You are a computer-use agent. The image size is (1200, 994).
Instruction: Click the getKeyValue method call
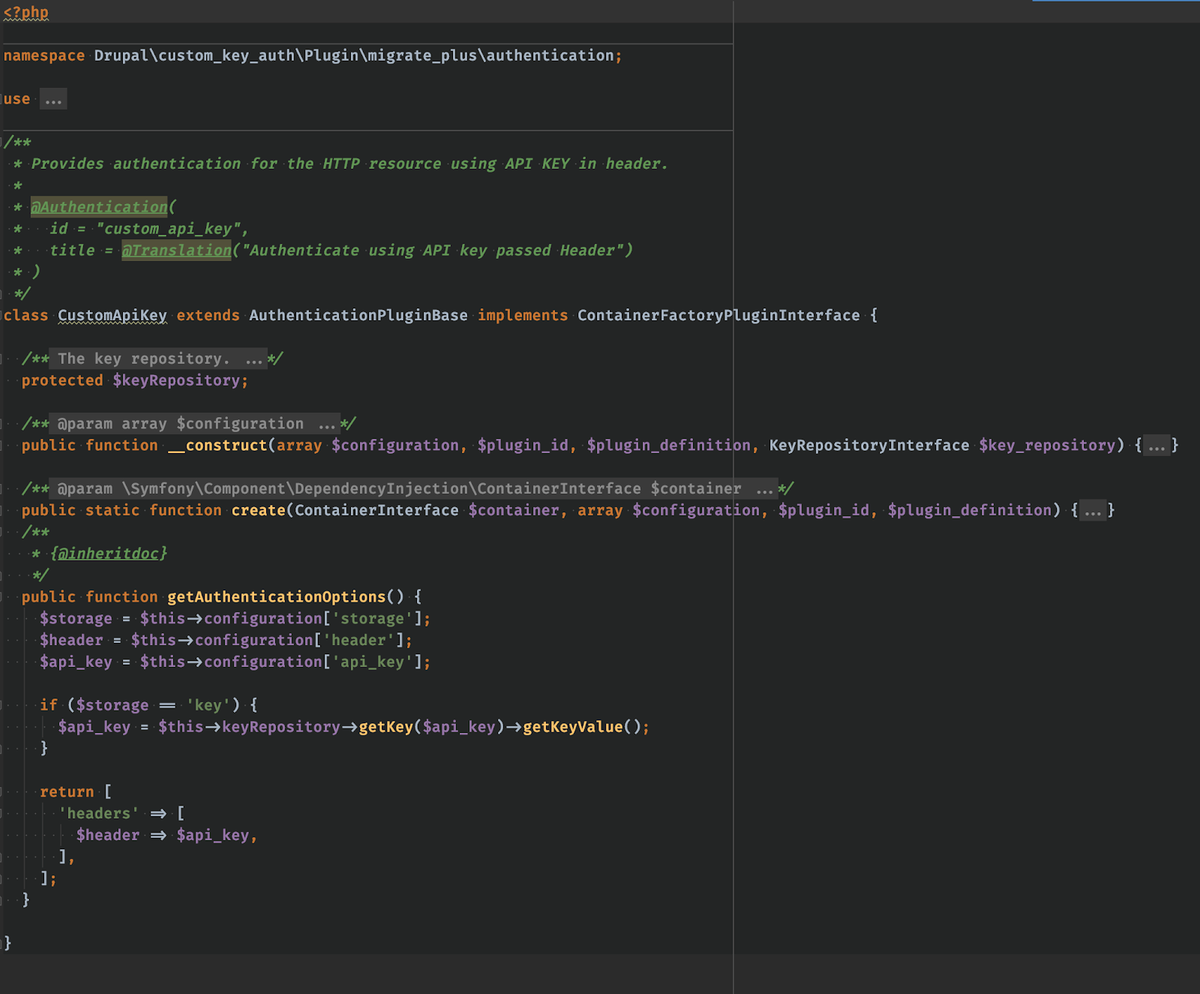point(572,727)
